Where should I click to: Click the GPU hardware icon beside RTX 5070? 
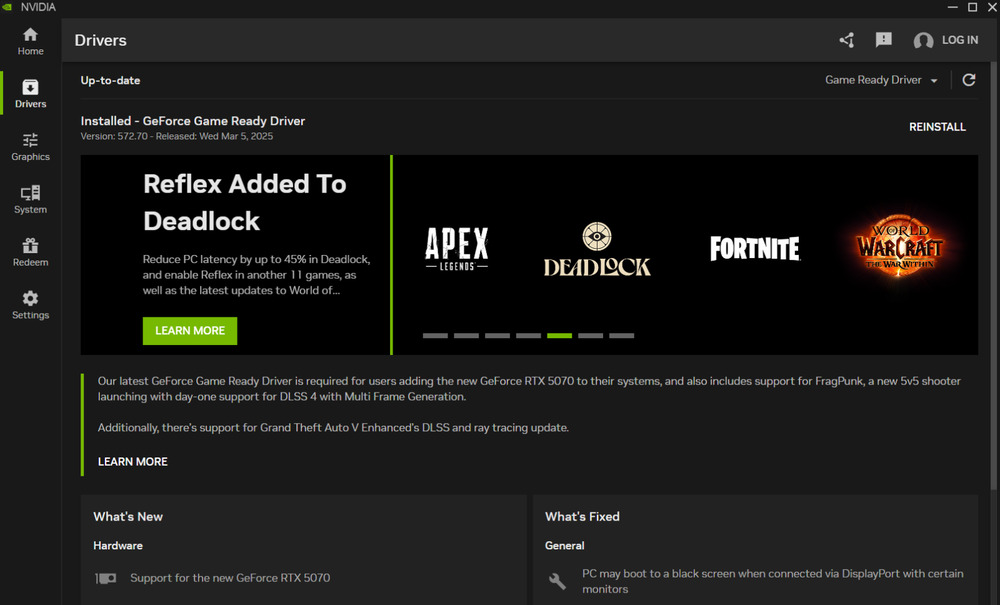(106, 578)
